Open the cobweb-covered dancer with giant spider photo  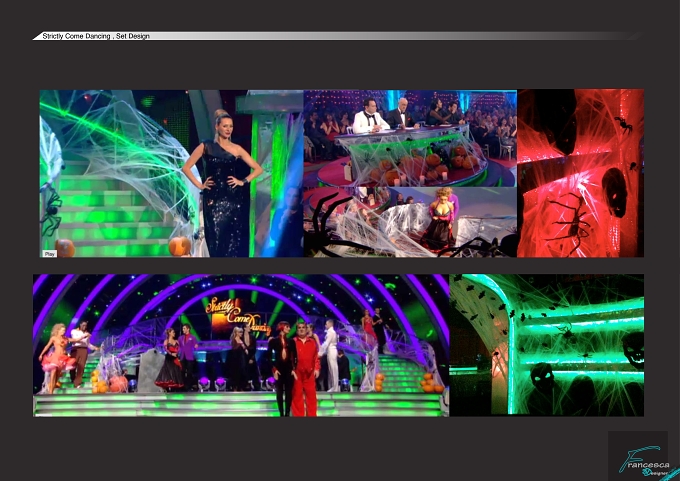click(x=410, y=222)
